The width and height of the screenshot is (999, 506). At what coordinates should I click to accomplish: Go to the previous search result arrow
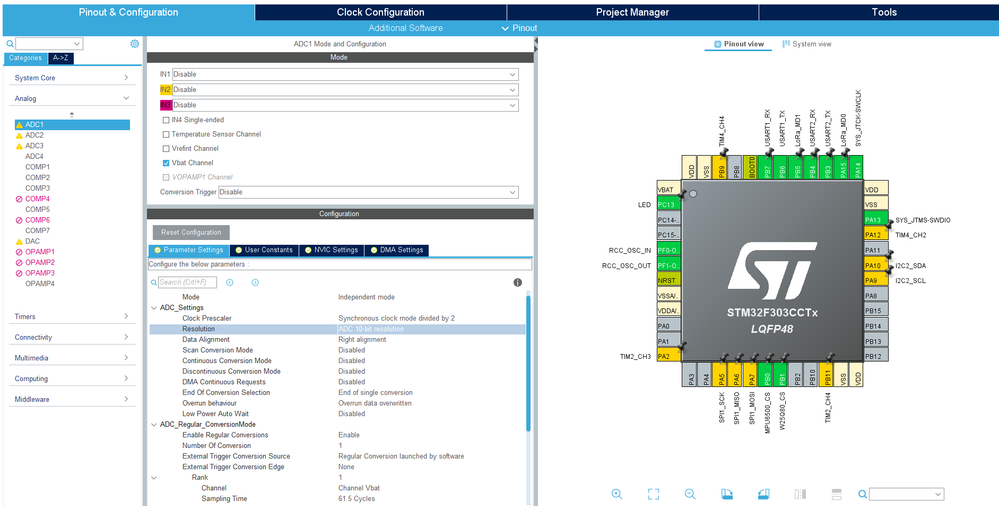pyautogui.click(x=229, y=282)
